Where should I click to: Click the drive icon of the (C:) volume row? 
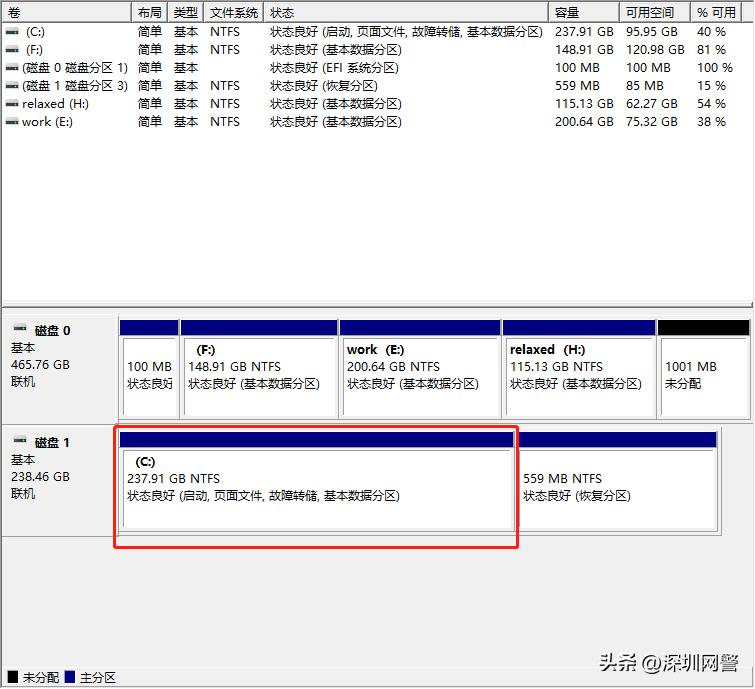(12, 32)
